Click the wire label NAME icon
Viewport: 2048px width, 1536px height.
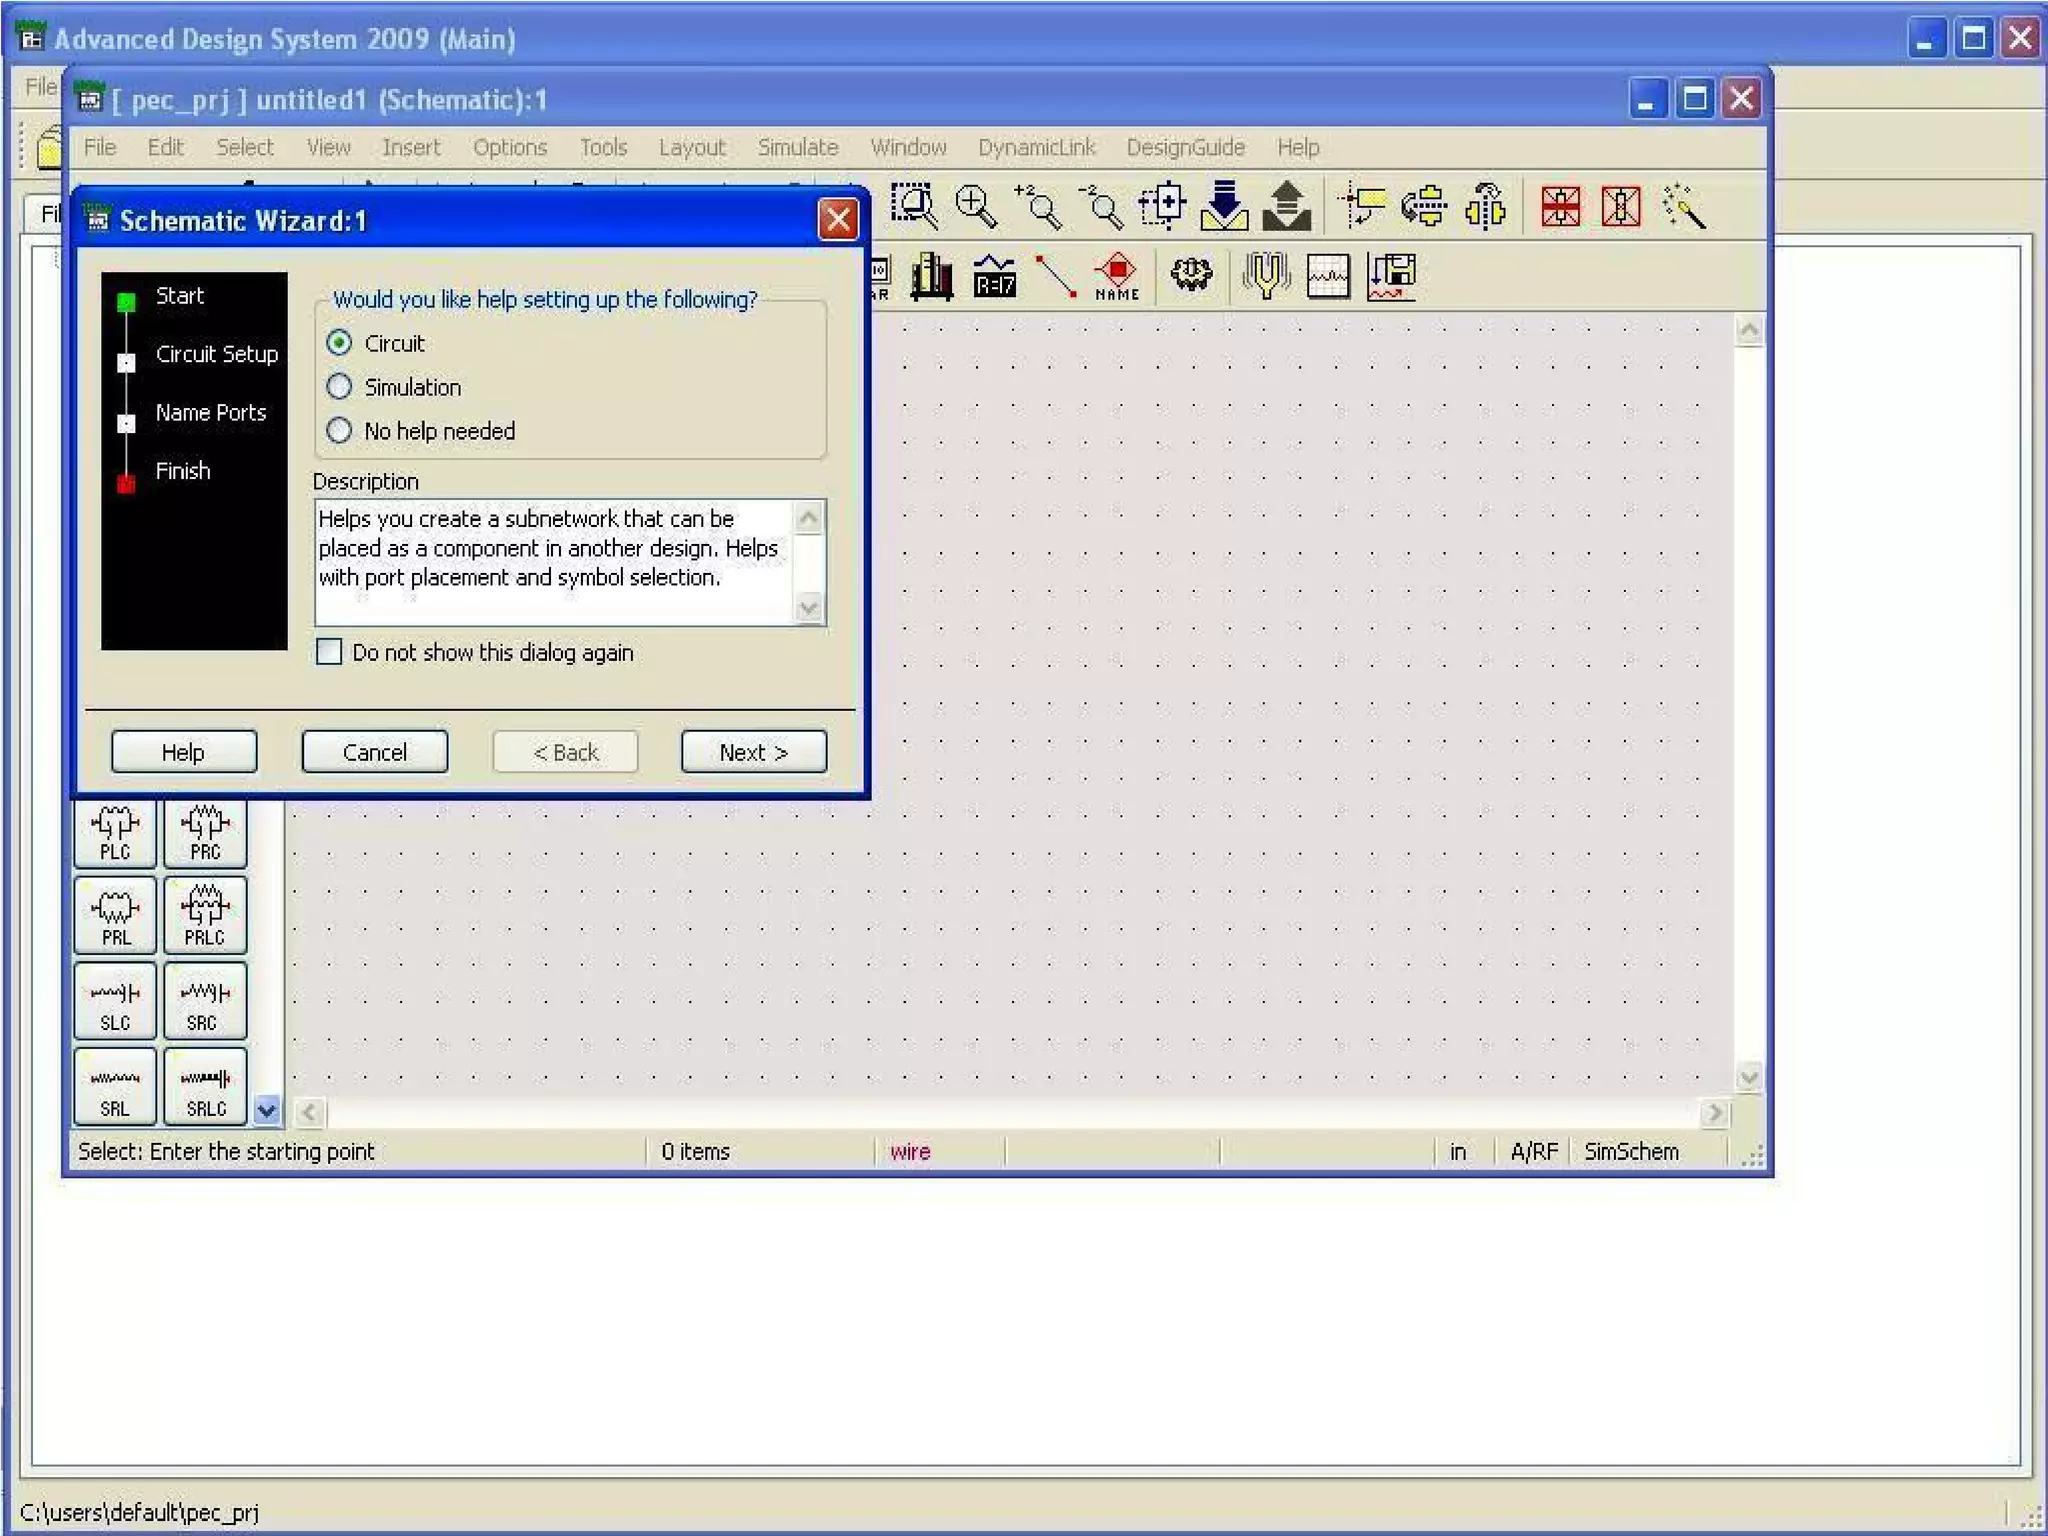pos(1116,275)
